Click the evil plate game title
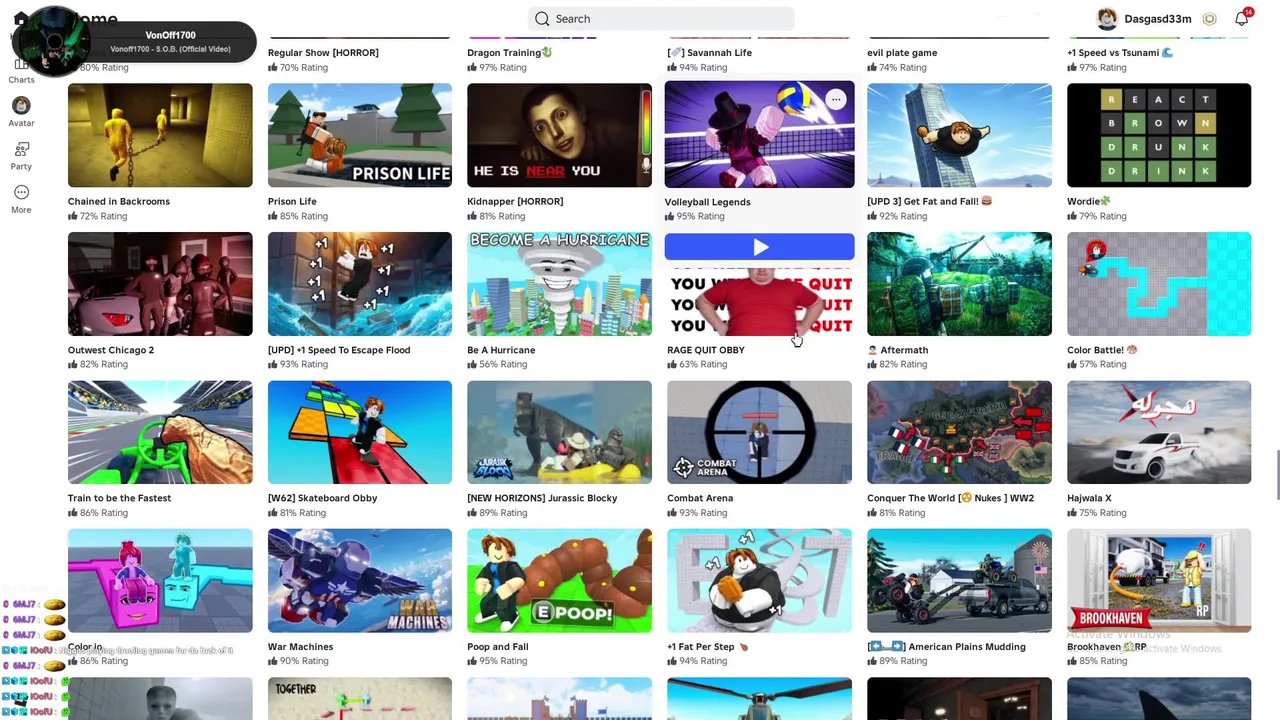Screen dimensions: 1280x720 902,53
